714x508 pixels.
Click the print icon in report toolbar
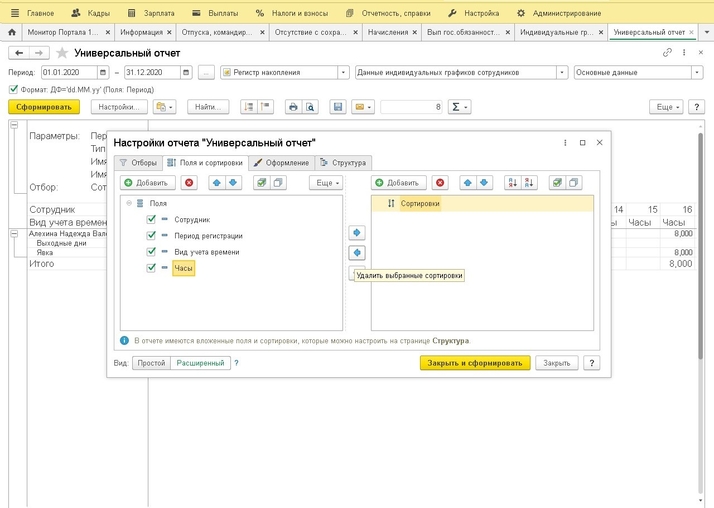click(293, 107)
